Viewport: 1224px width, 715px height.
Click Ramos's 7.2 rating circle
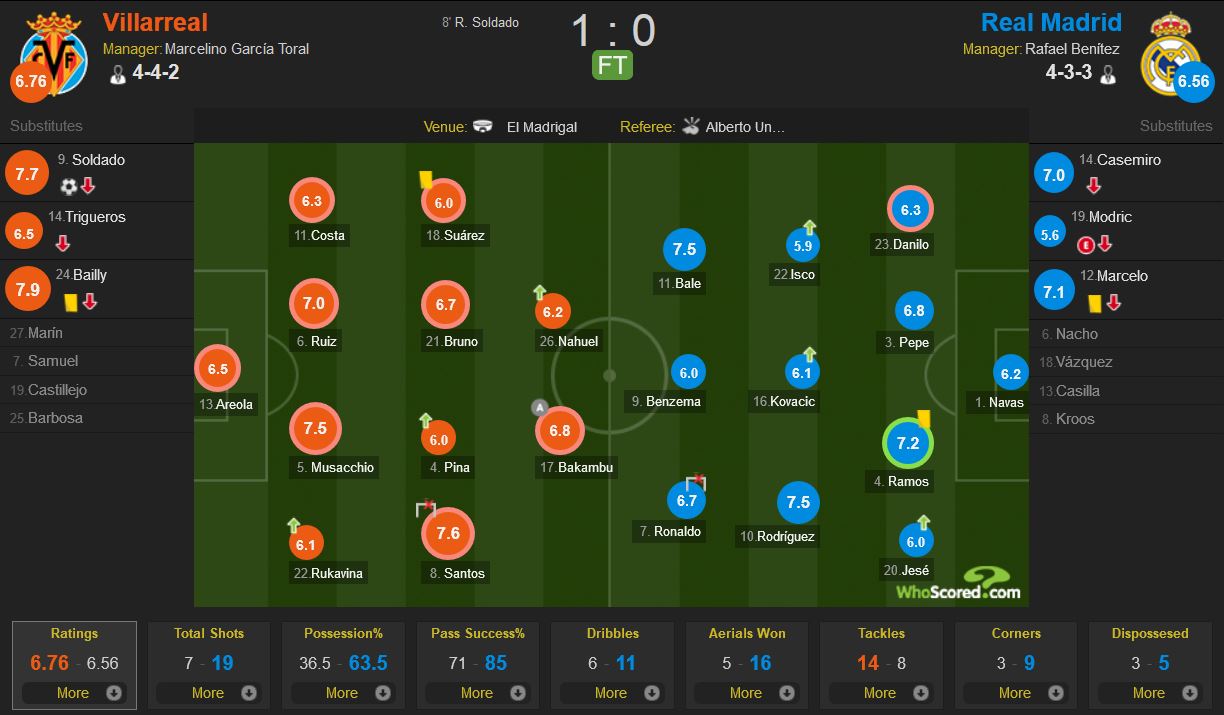[907, 443]
